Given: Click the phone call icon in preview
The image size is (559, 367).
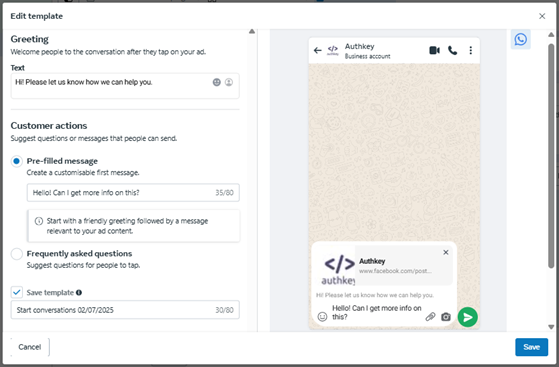Looking at the screenshot, I should [x=452, y=50].
